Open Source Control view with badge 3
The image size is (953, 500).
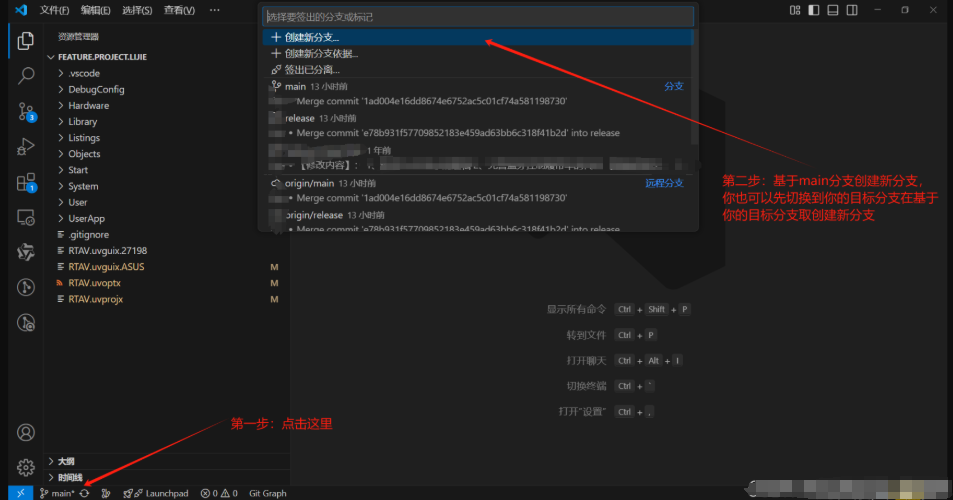point(27,112)
